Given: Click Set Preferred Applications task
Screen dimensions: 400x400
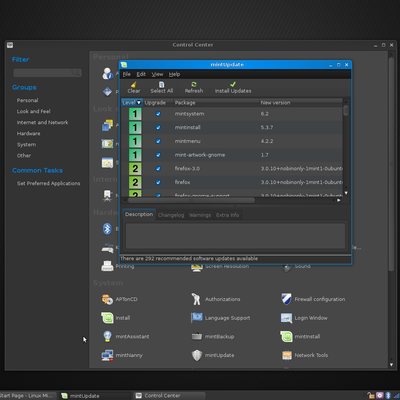Looking at the screenshot, I should point(49,183).
